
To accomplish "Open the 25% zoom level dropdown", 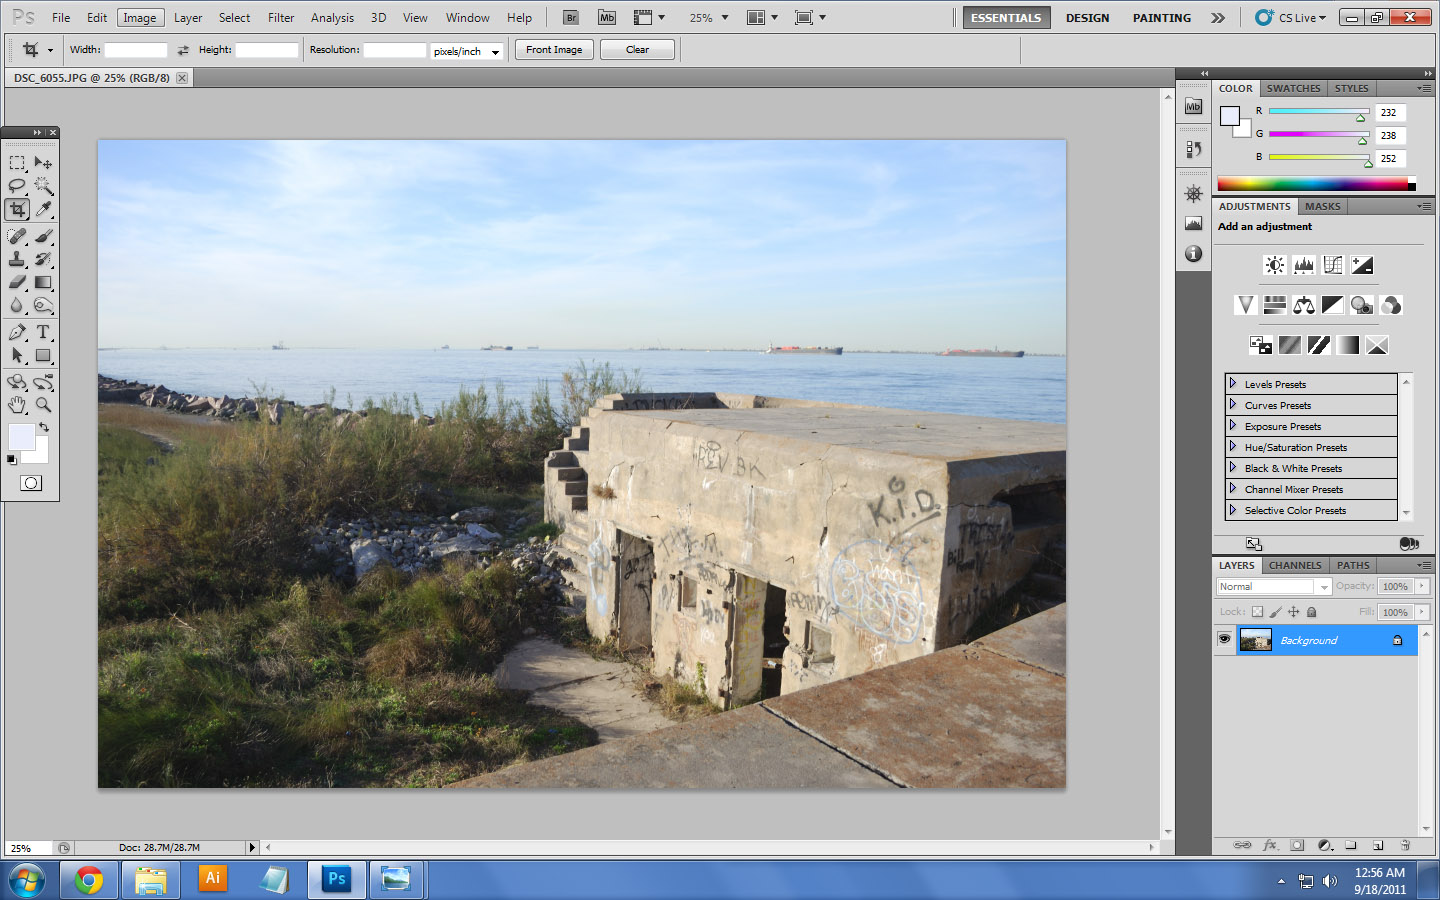I will click(x=709, y=18).
